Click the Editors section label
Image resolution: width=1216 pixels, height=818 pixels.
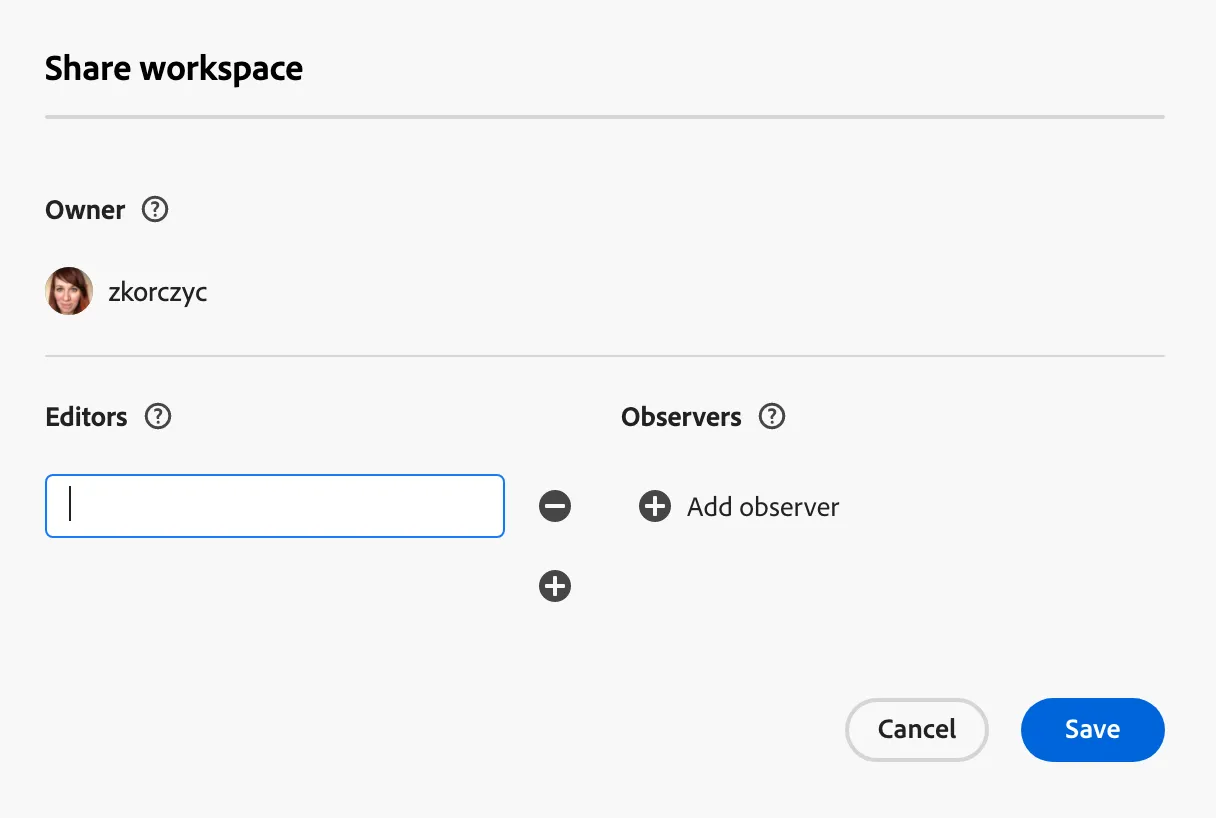coord(87,417)
